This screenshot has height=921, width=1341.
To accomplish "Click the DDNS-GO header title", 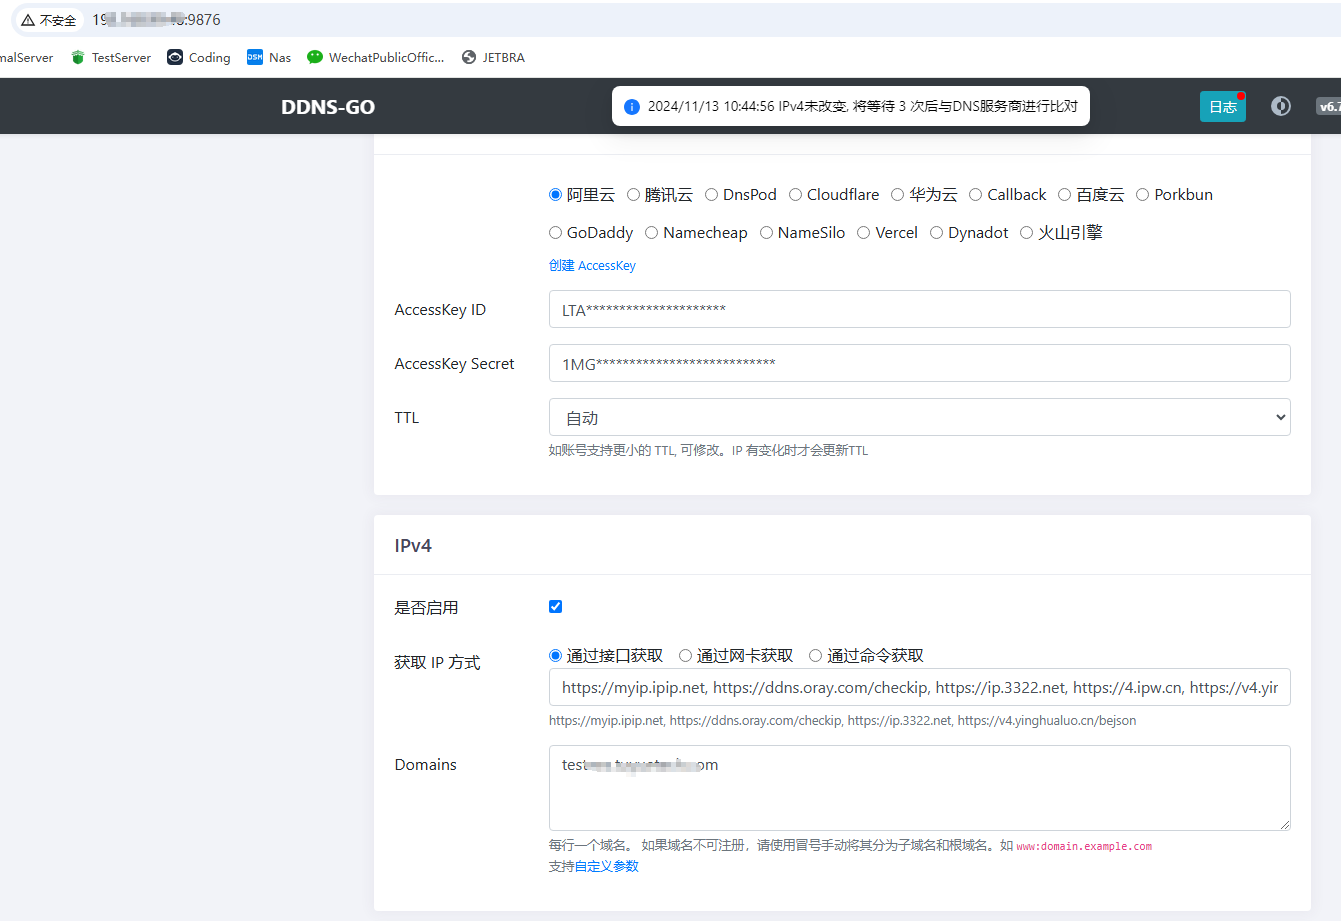I will [328, 107].
